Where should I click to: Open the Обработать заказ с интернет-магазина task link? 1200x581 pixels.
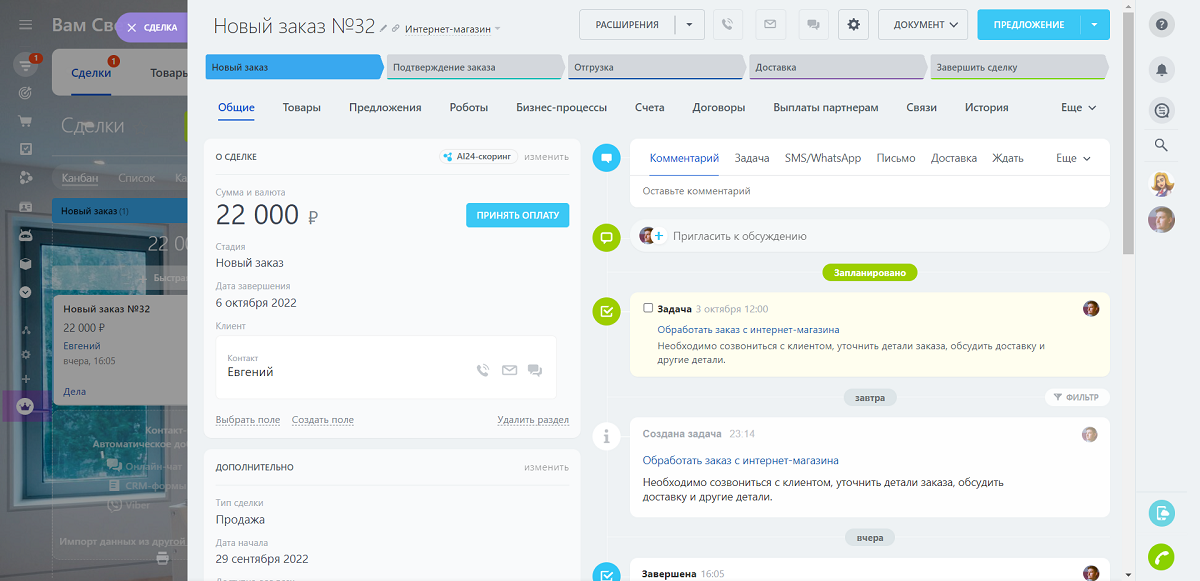click(x=747, y=329)
